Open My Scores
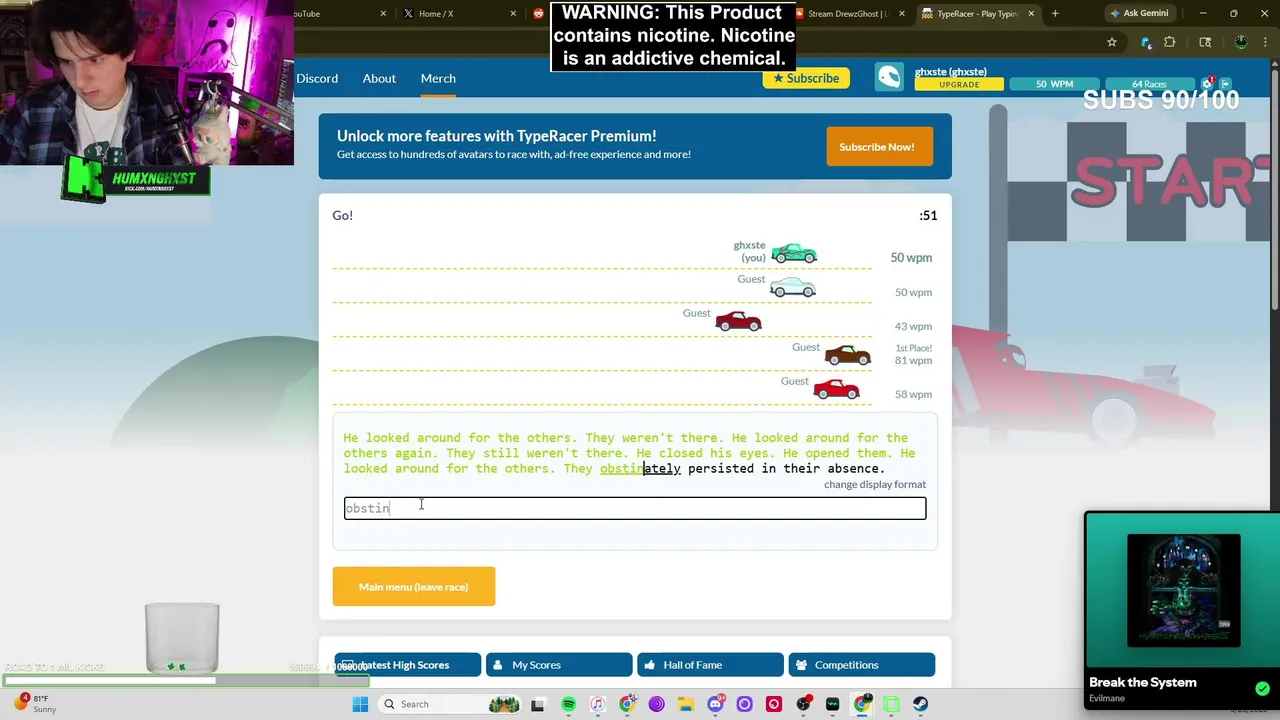 (x=559, y=665)
